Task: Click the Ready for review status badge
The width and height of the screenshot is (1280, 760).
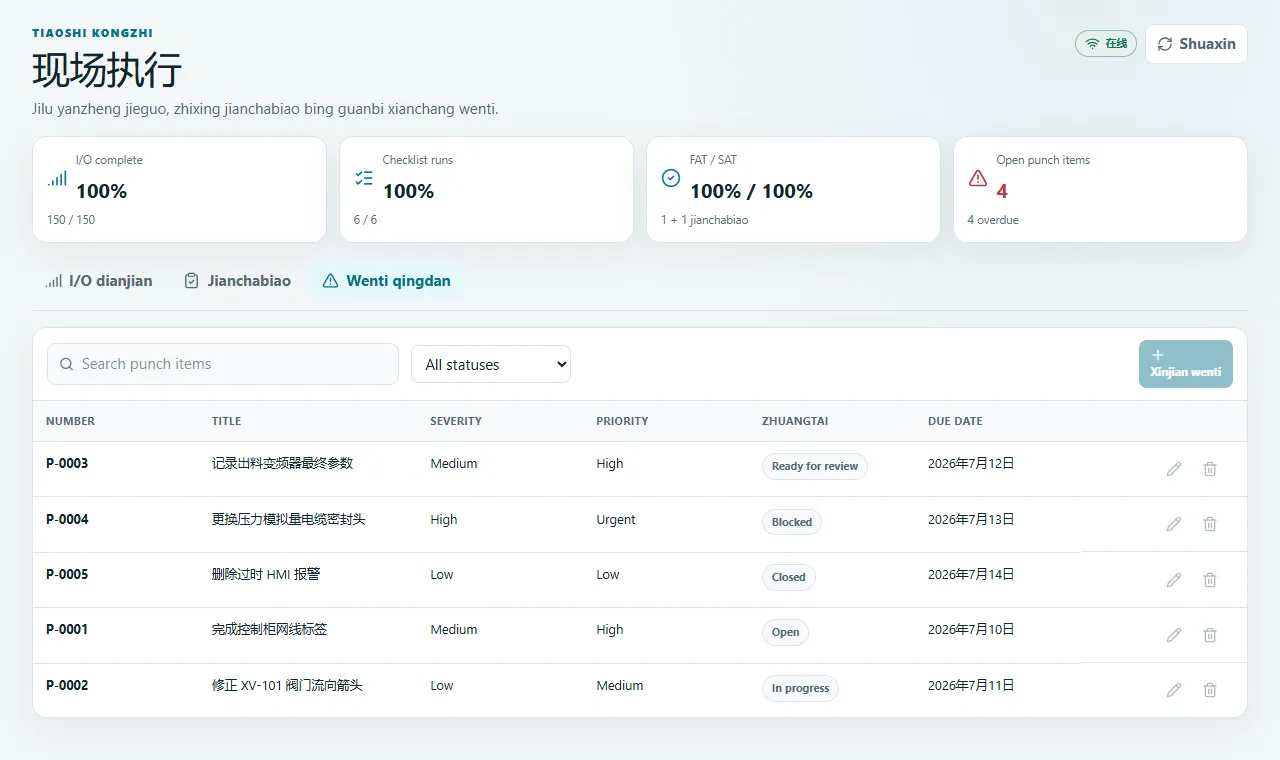Action: point(815,466)
